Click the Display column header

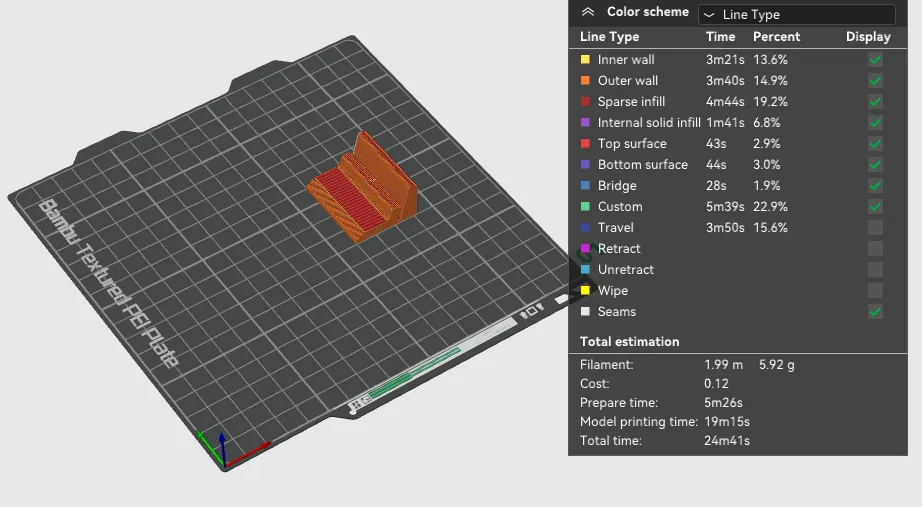pyautogui.click(x=867, y=37)
